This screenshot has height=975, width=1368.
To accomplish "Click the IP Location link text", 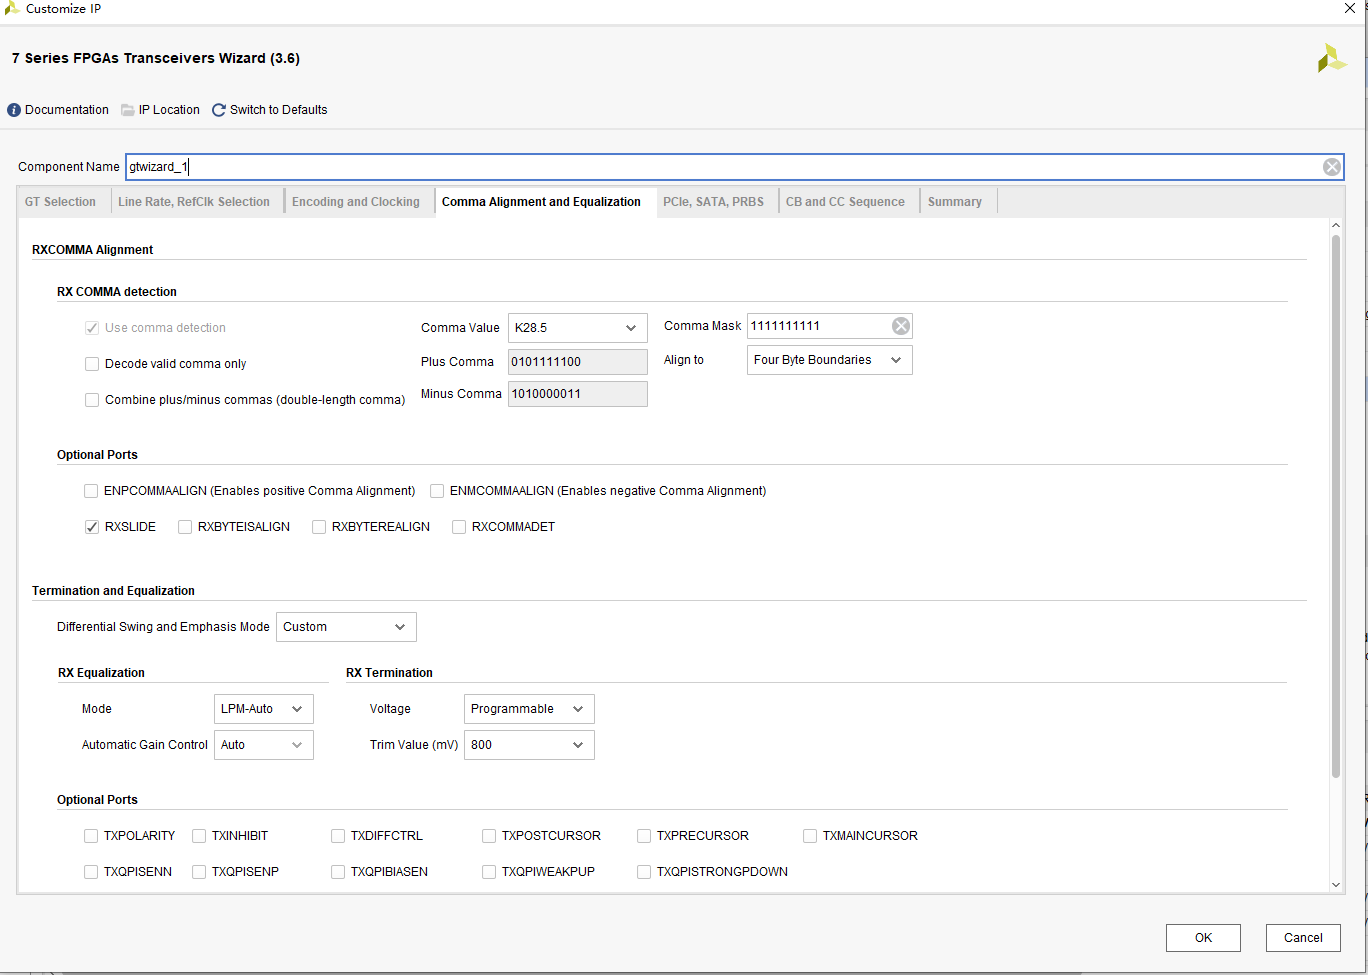I will coord(169,110).
